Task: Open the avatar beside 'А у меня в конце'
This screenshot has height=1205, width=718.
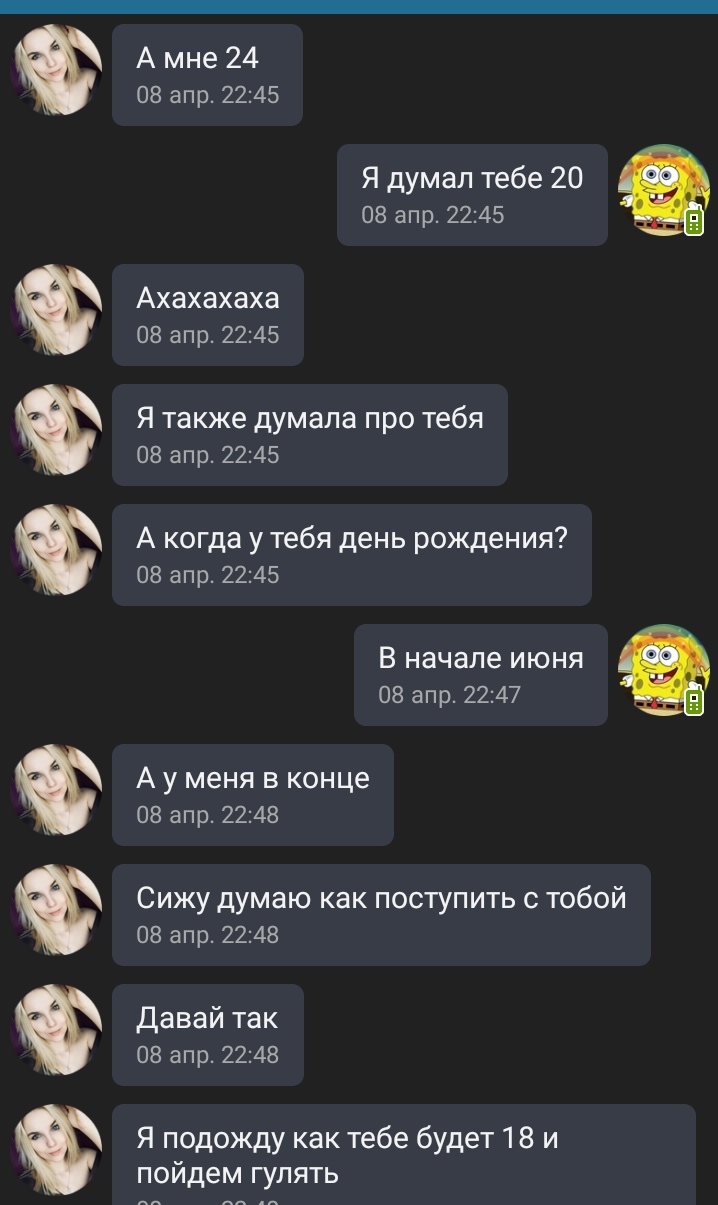Action: click(x=56, y=790)
